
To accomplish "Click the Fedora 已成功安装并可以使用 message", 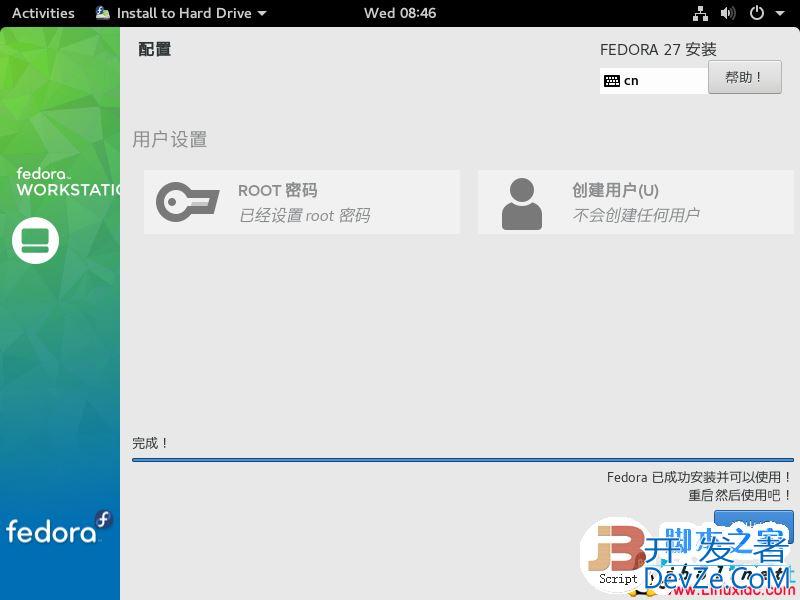I will click(698, 477).
